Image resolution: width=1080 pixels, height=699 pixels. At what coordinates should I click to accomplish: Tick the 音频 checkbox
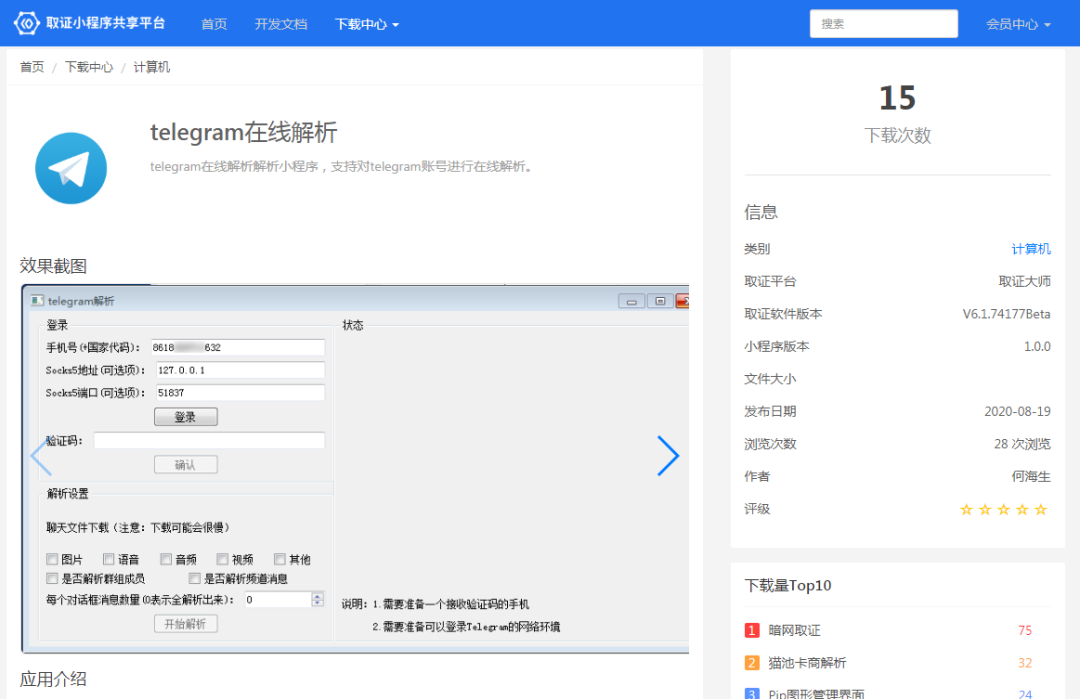point(166,559)
